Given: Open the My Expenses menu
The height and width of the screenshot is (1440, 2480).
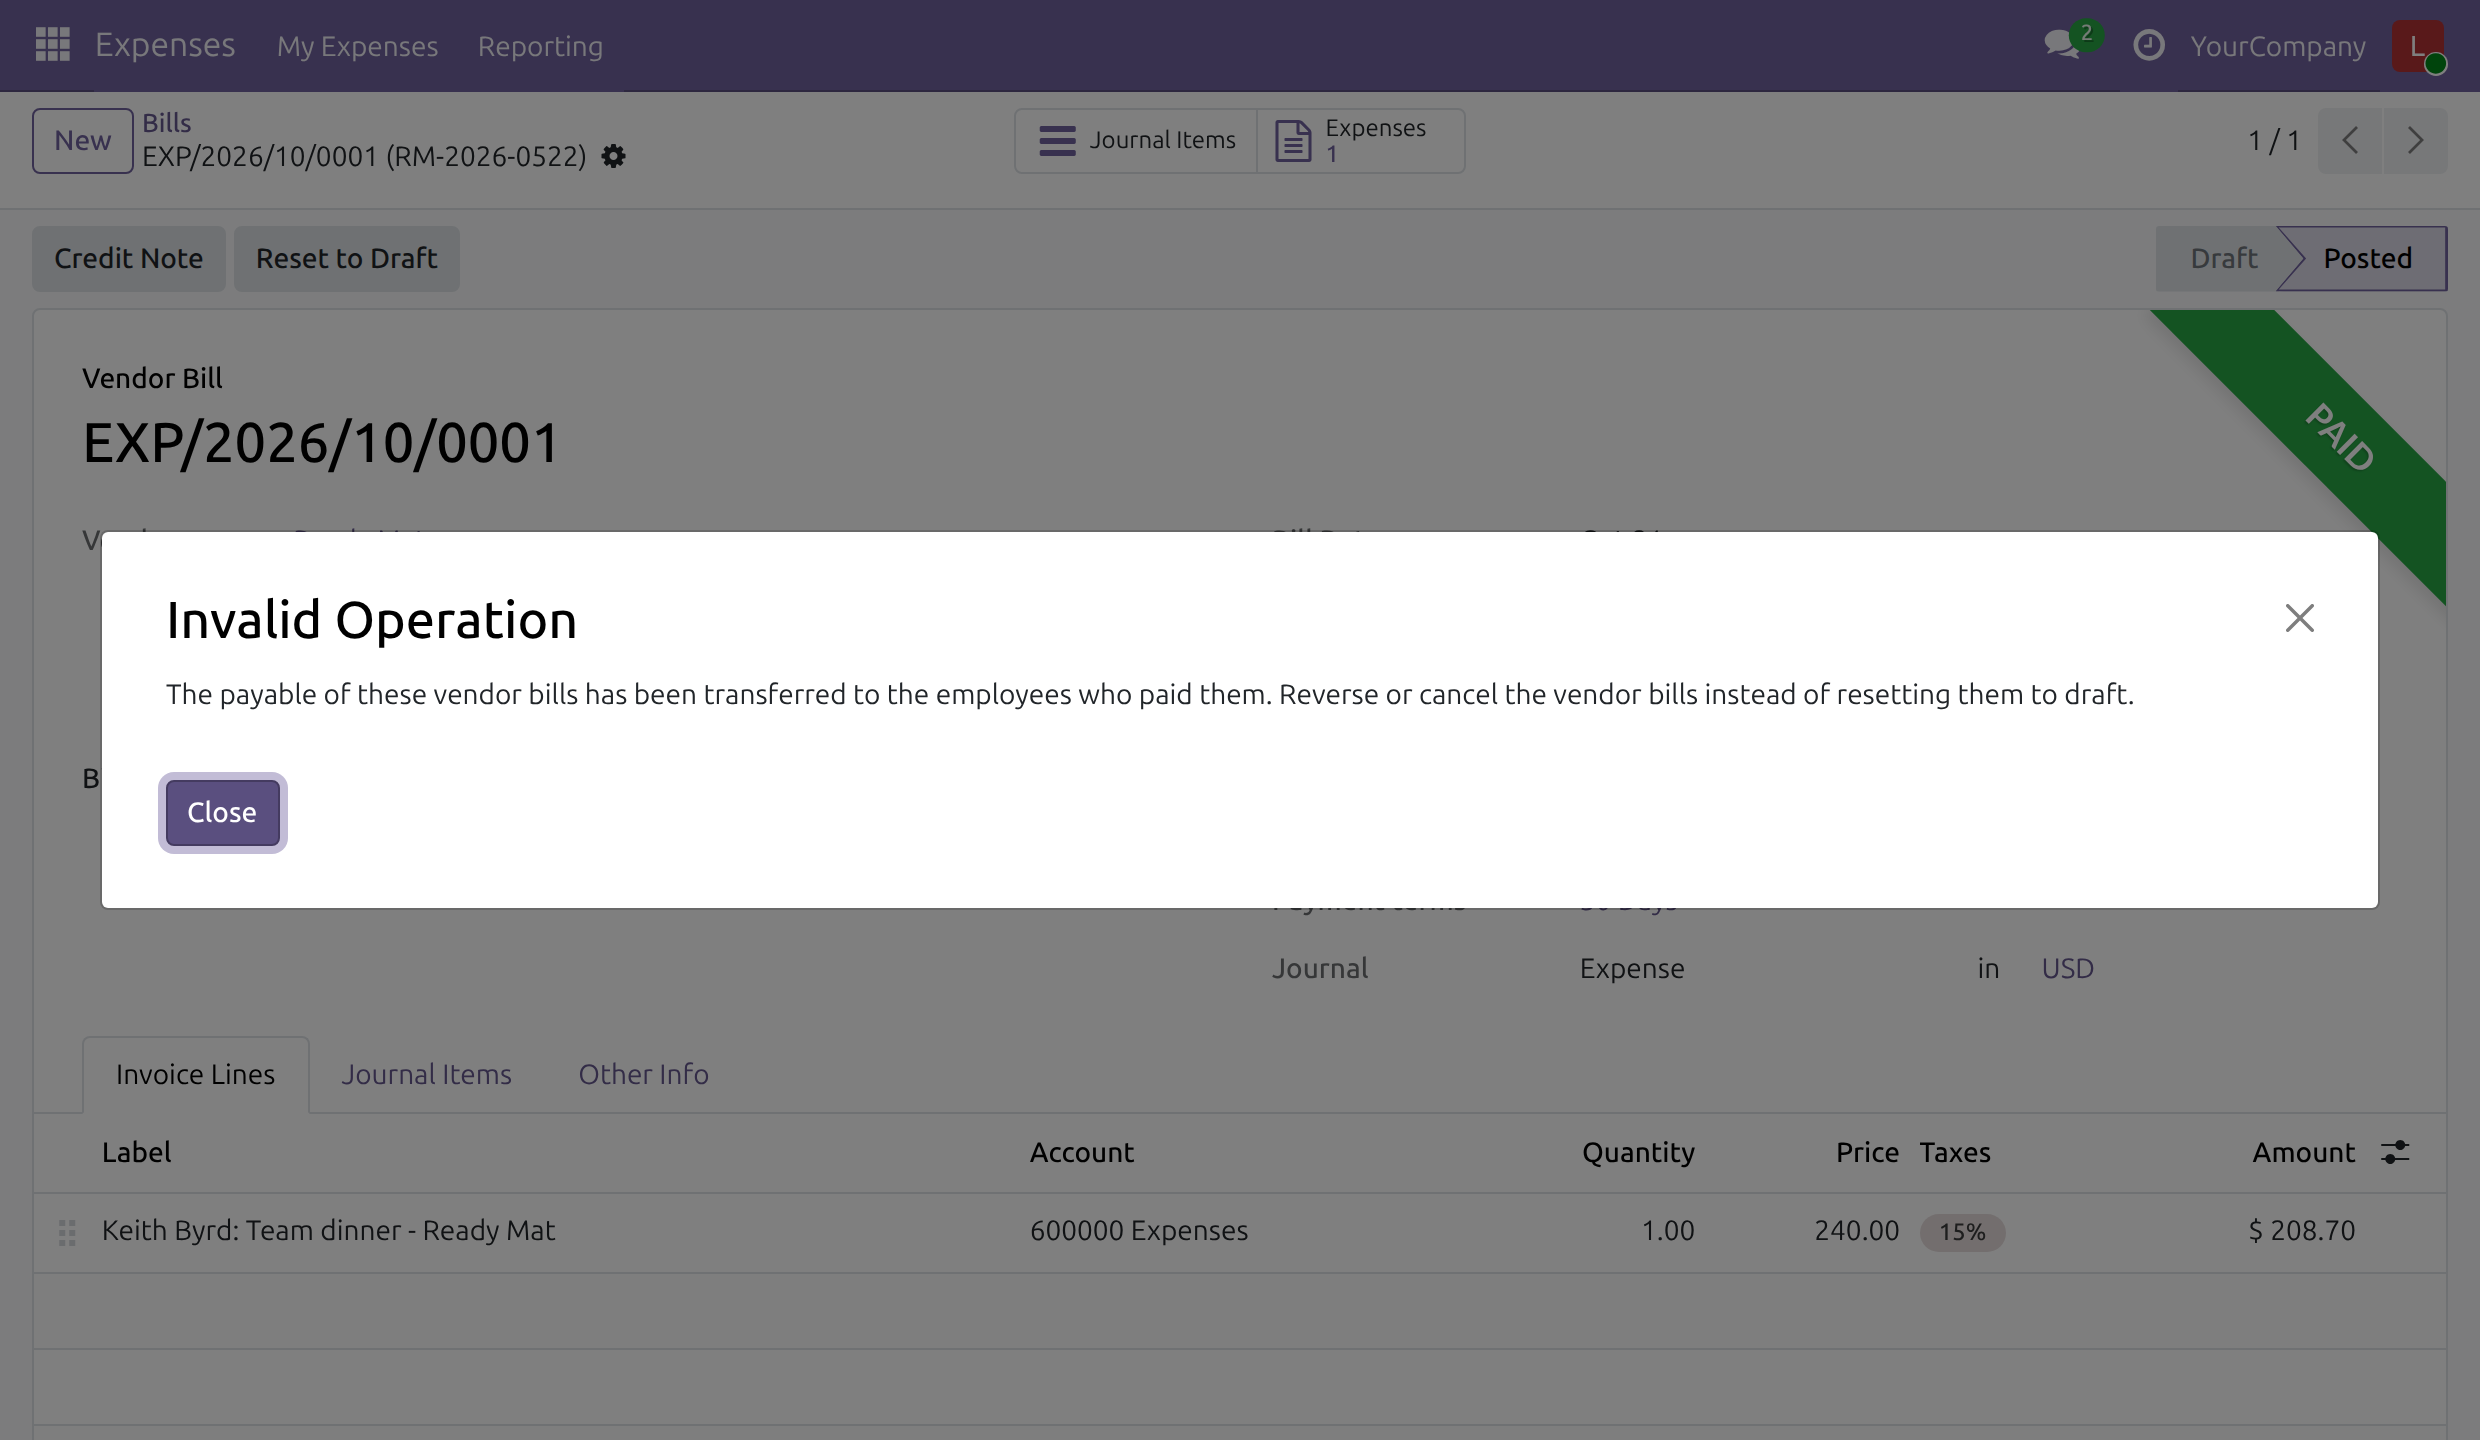Looking at the screenshot, I should 357,46.
